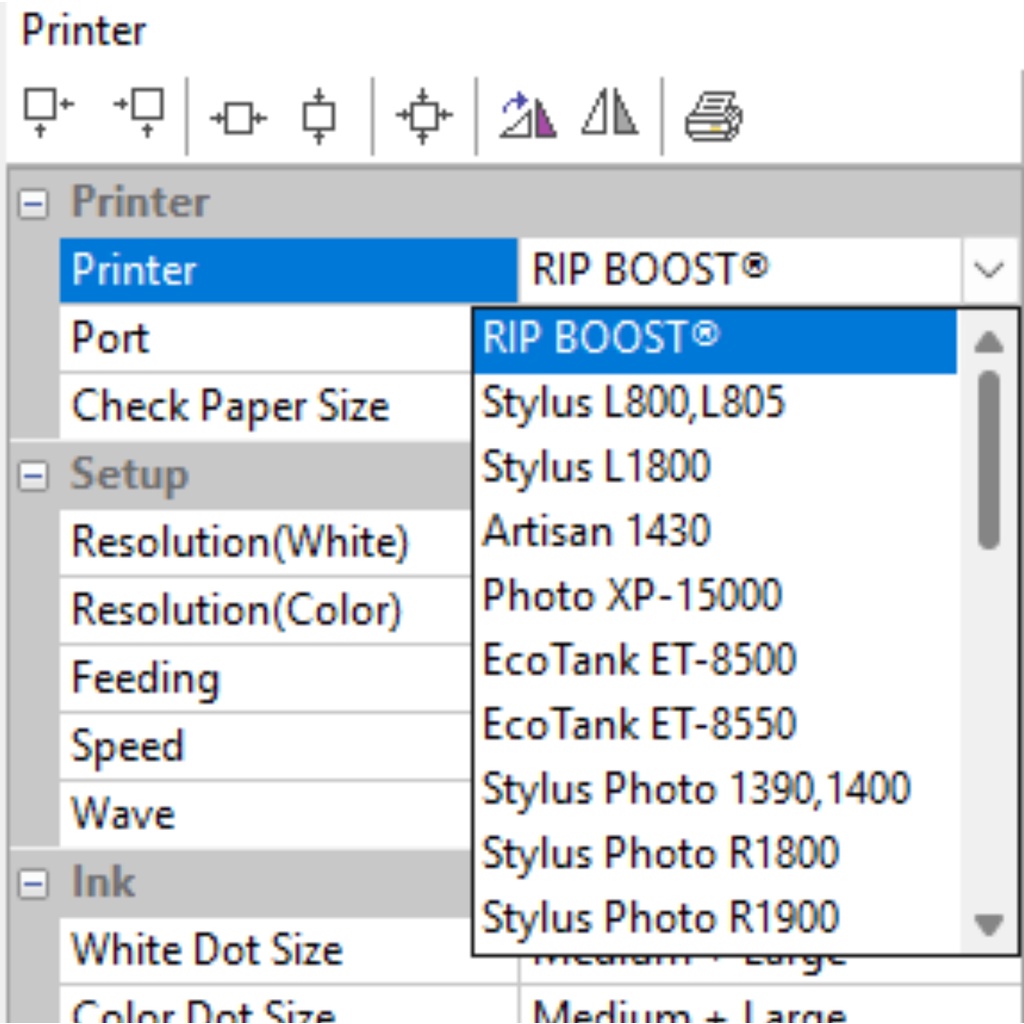The image size is (1024, 1024).
Task: Click the scroll up arrow in printer list
Action: 988,342
